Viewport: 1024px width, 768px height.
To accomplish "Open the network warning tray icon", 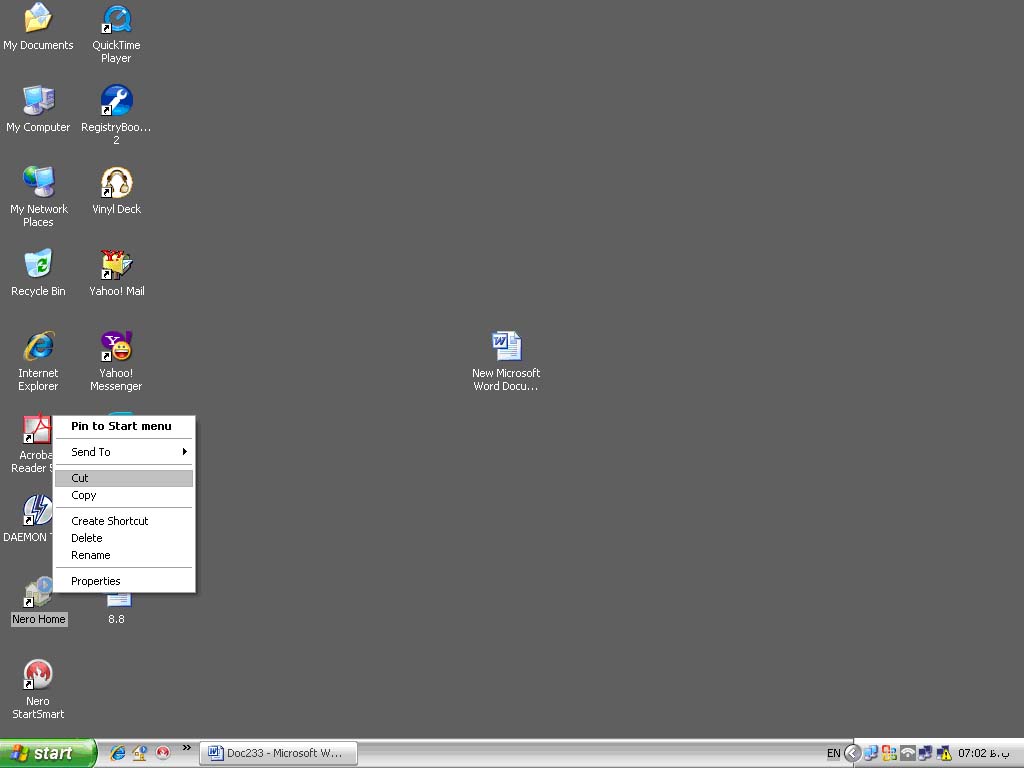I will pos(944,753).
